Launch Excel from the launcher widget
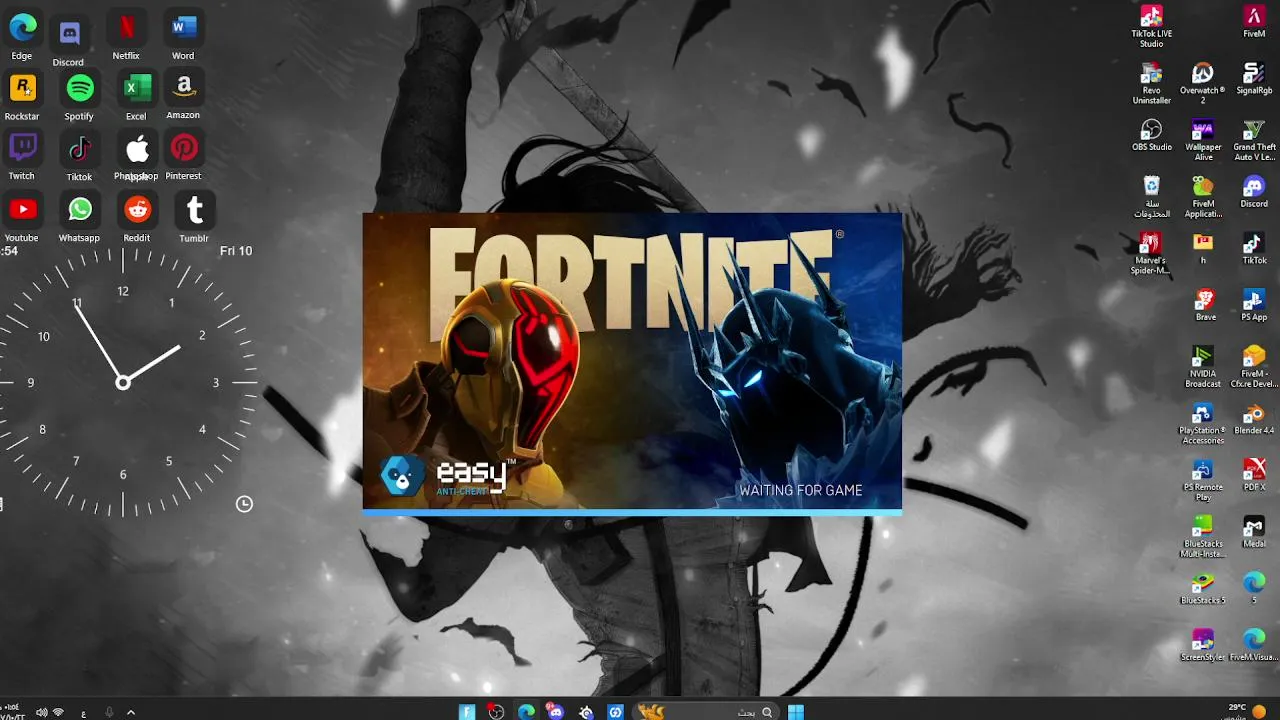This screenshot has height=720, width=1280. [137, 88]
